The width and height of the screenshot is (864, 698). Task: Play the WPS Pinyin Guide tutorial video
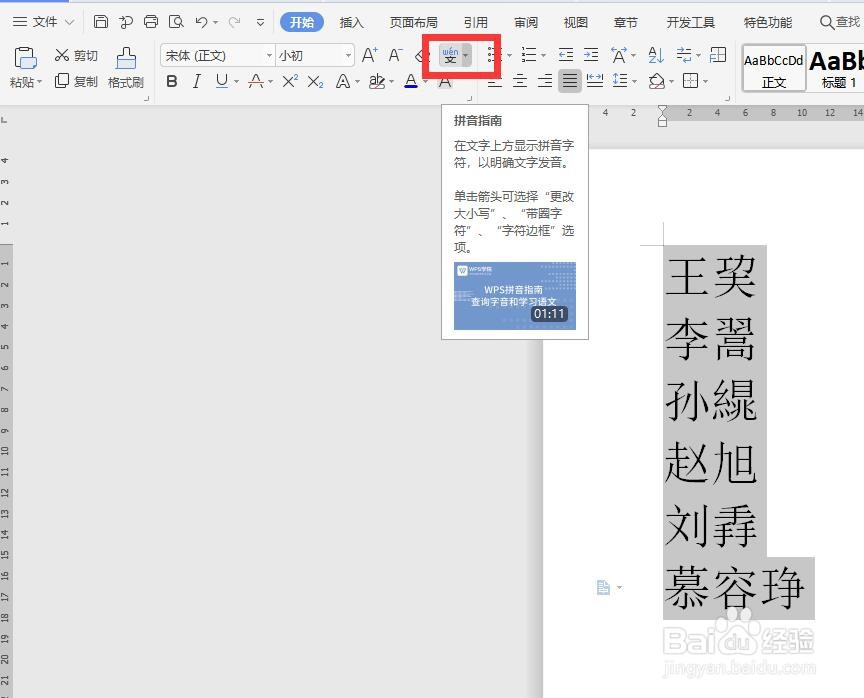click(x=514, y=294)
